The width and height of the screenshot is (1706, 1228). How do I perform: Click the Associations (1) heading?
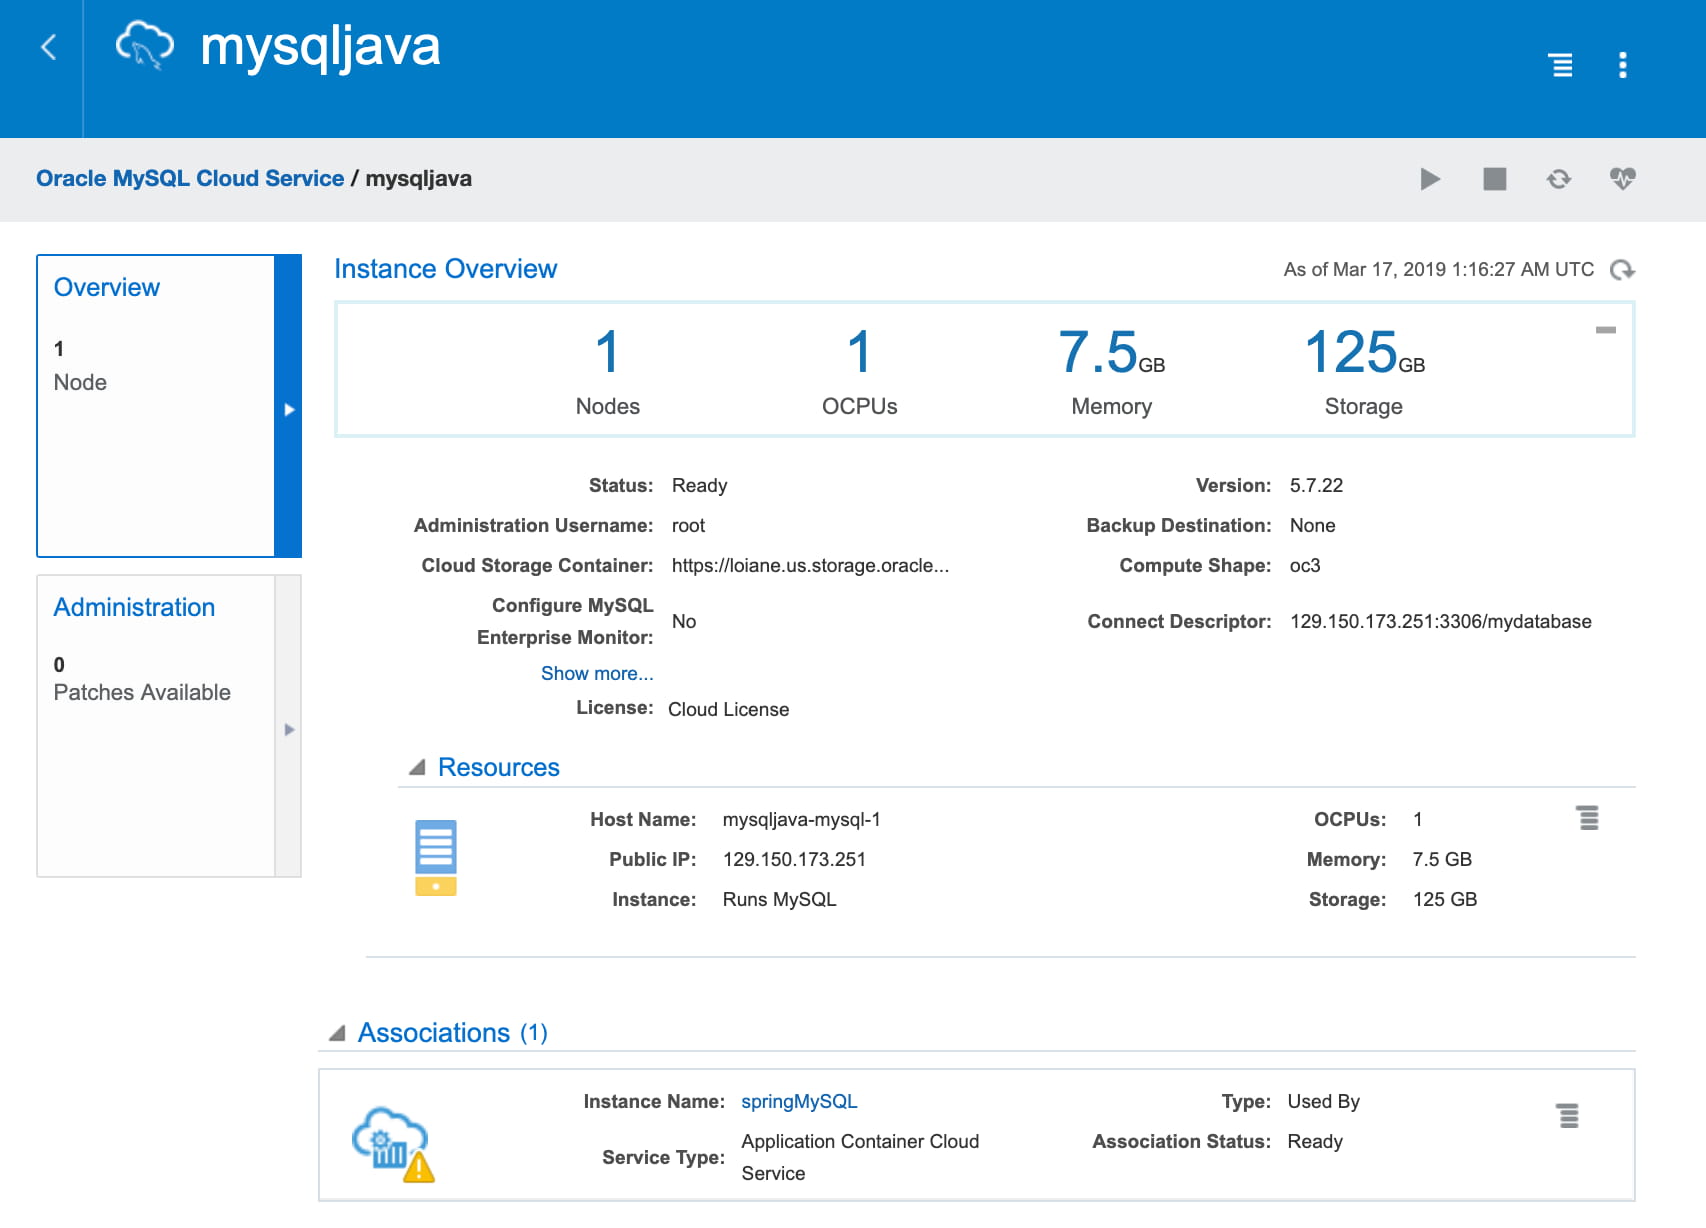click(x=453, y=1033)
